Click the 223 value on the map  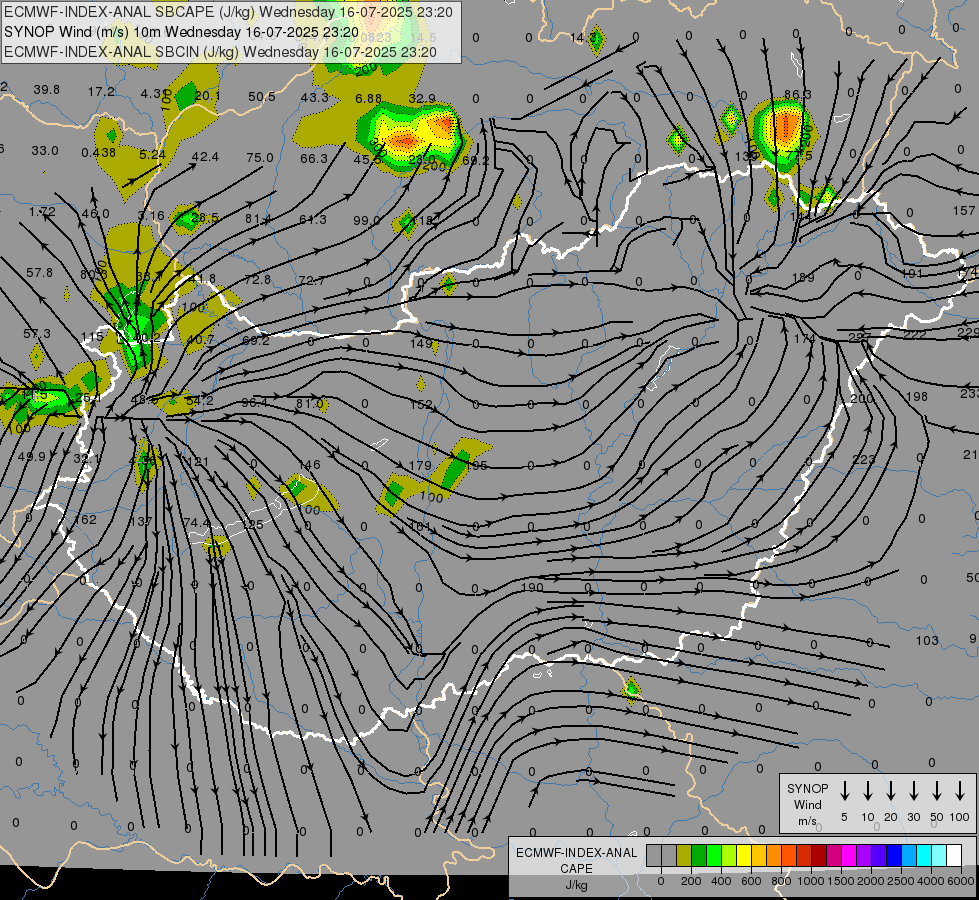tap(863, 459)
